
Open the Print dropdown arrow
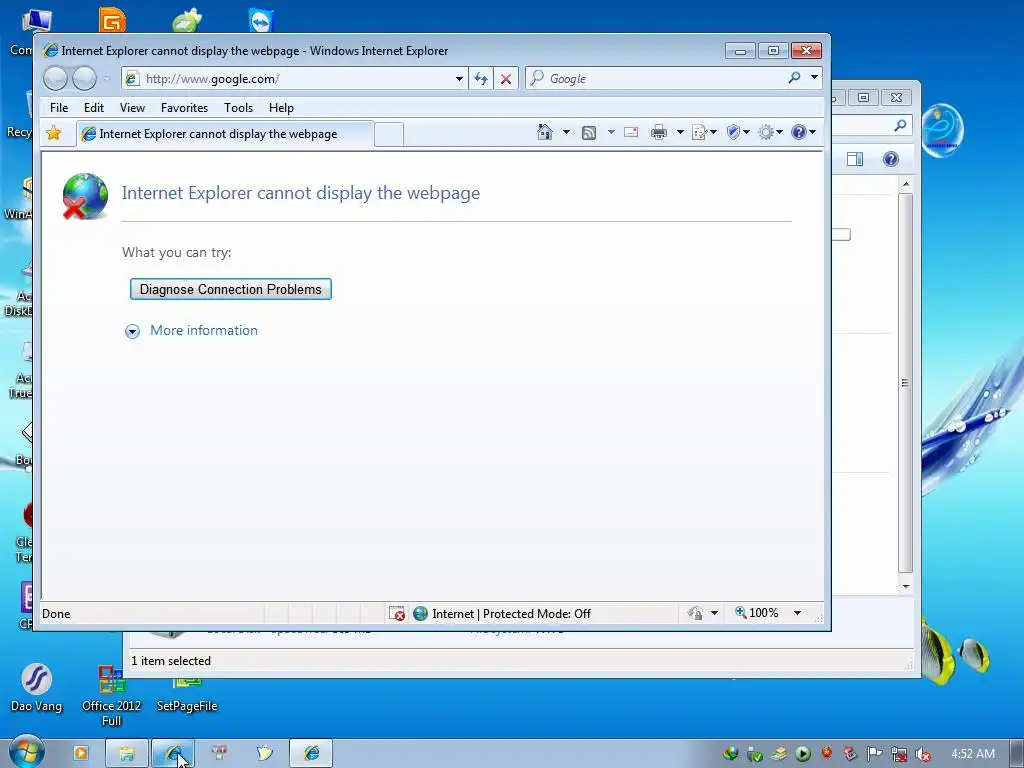pyautogui.click(x=680, y=133)
